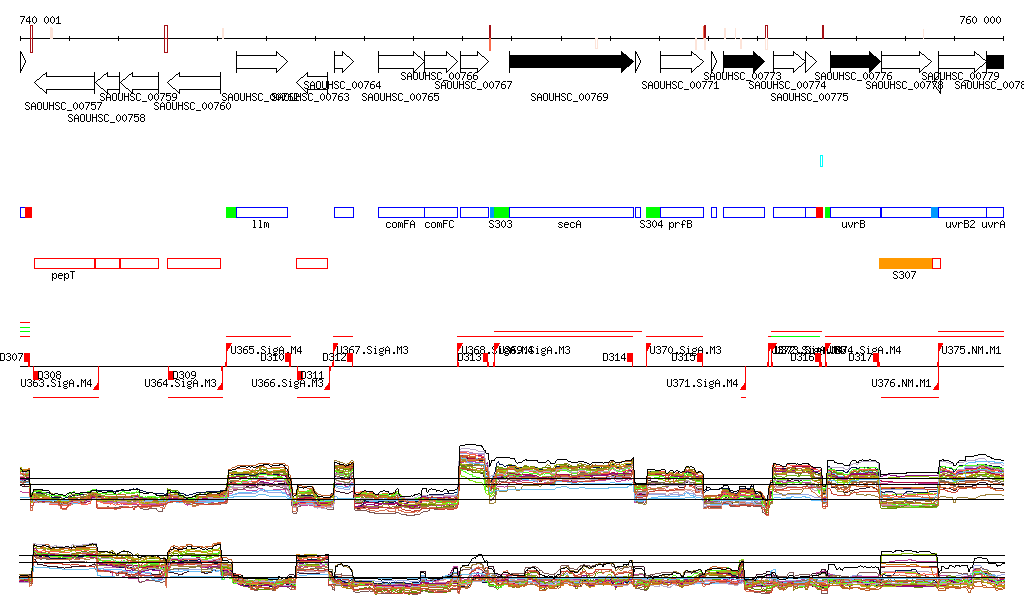Select the U363.SigA.M4 promoter label
The width and height of the screenshot is (1024, 611).
(x=56, y=383)
